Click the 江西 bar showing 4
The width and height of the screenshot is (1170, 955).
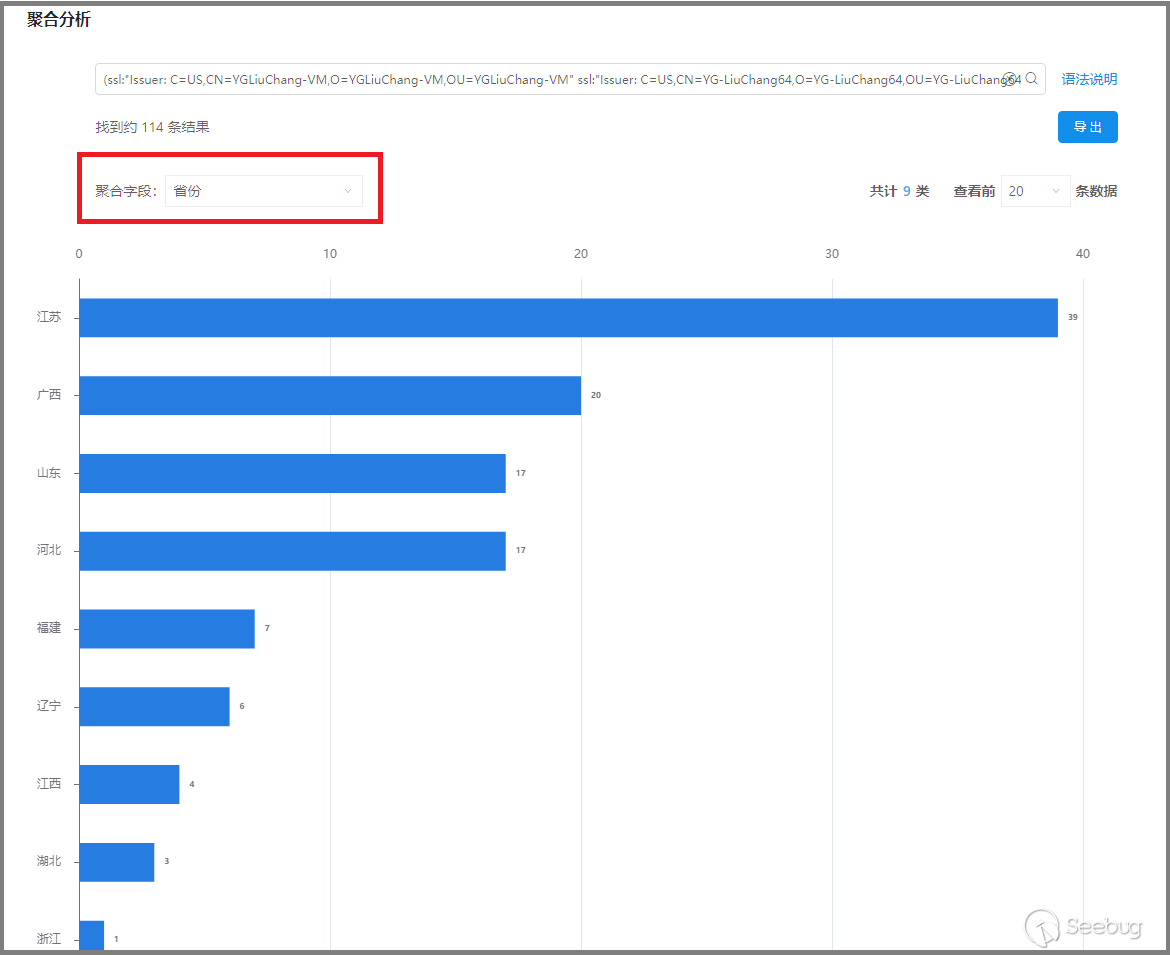pos(129,784)
